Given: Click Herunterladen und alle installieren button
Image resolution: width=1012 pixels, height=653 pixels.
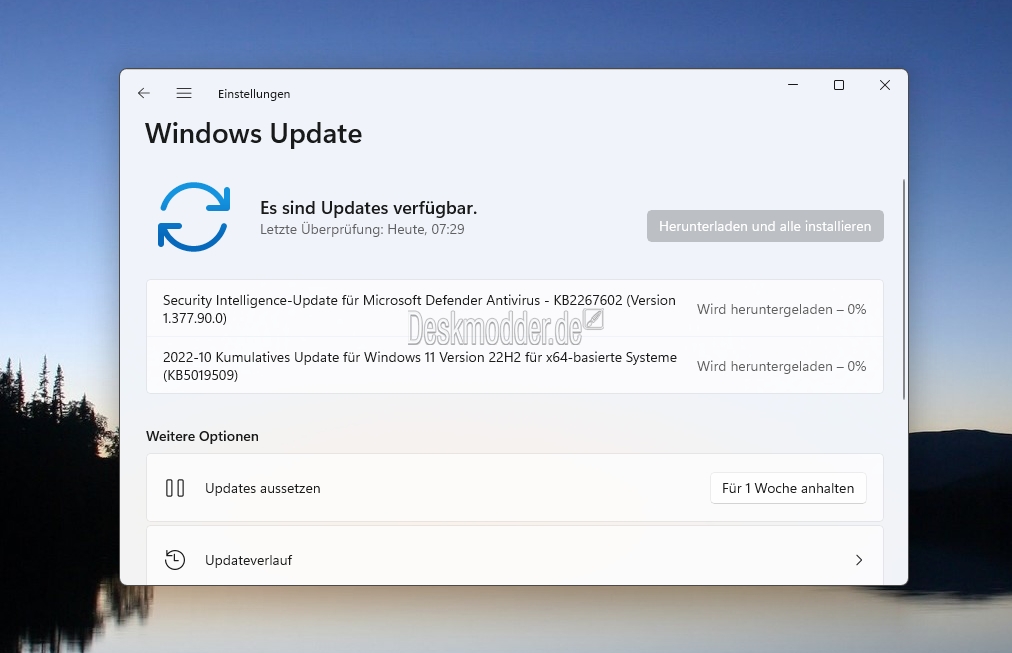Looking at the screenshot, I should click(765, 226).
